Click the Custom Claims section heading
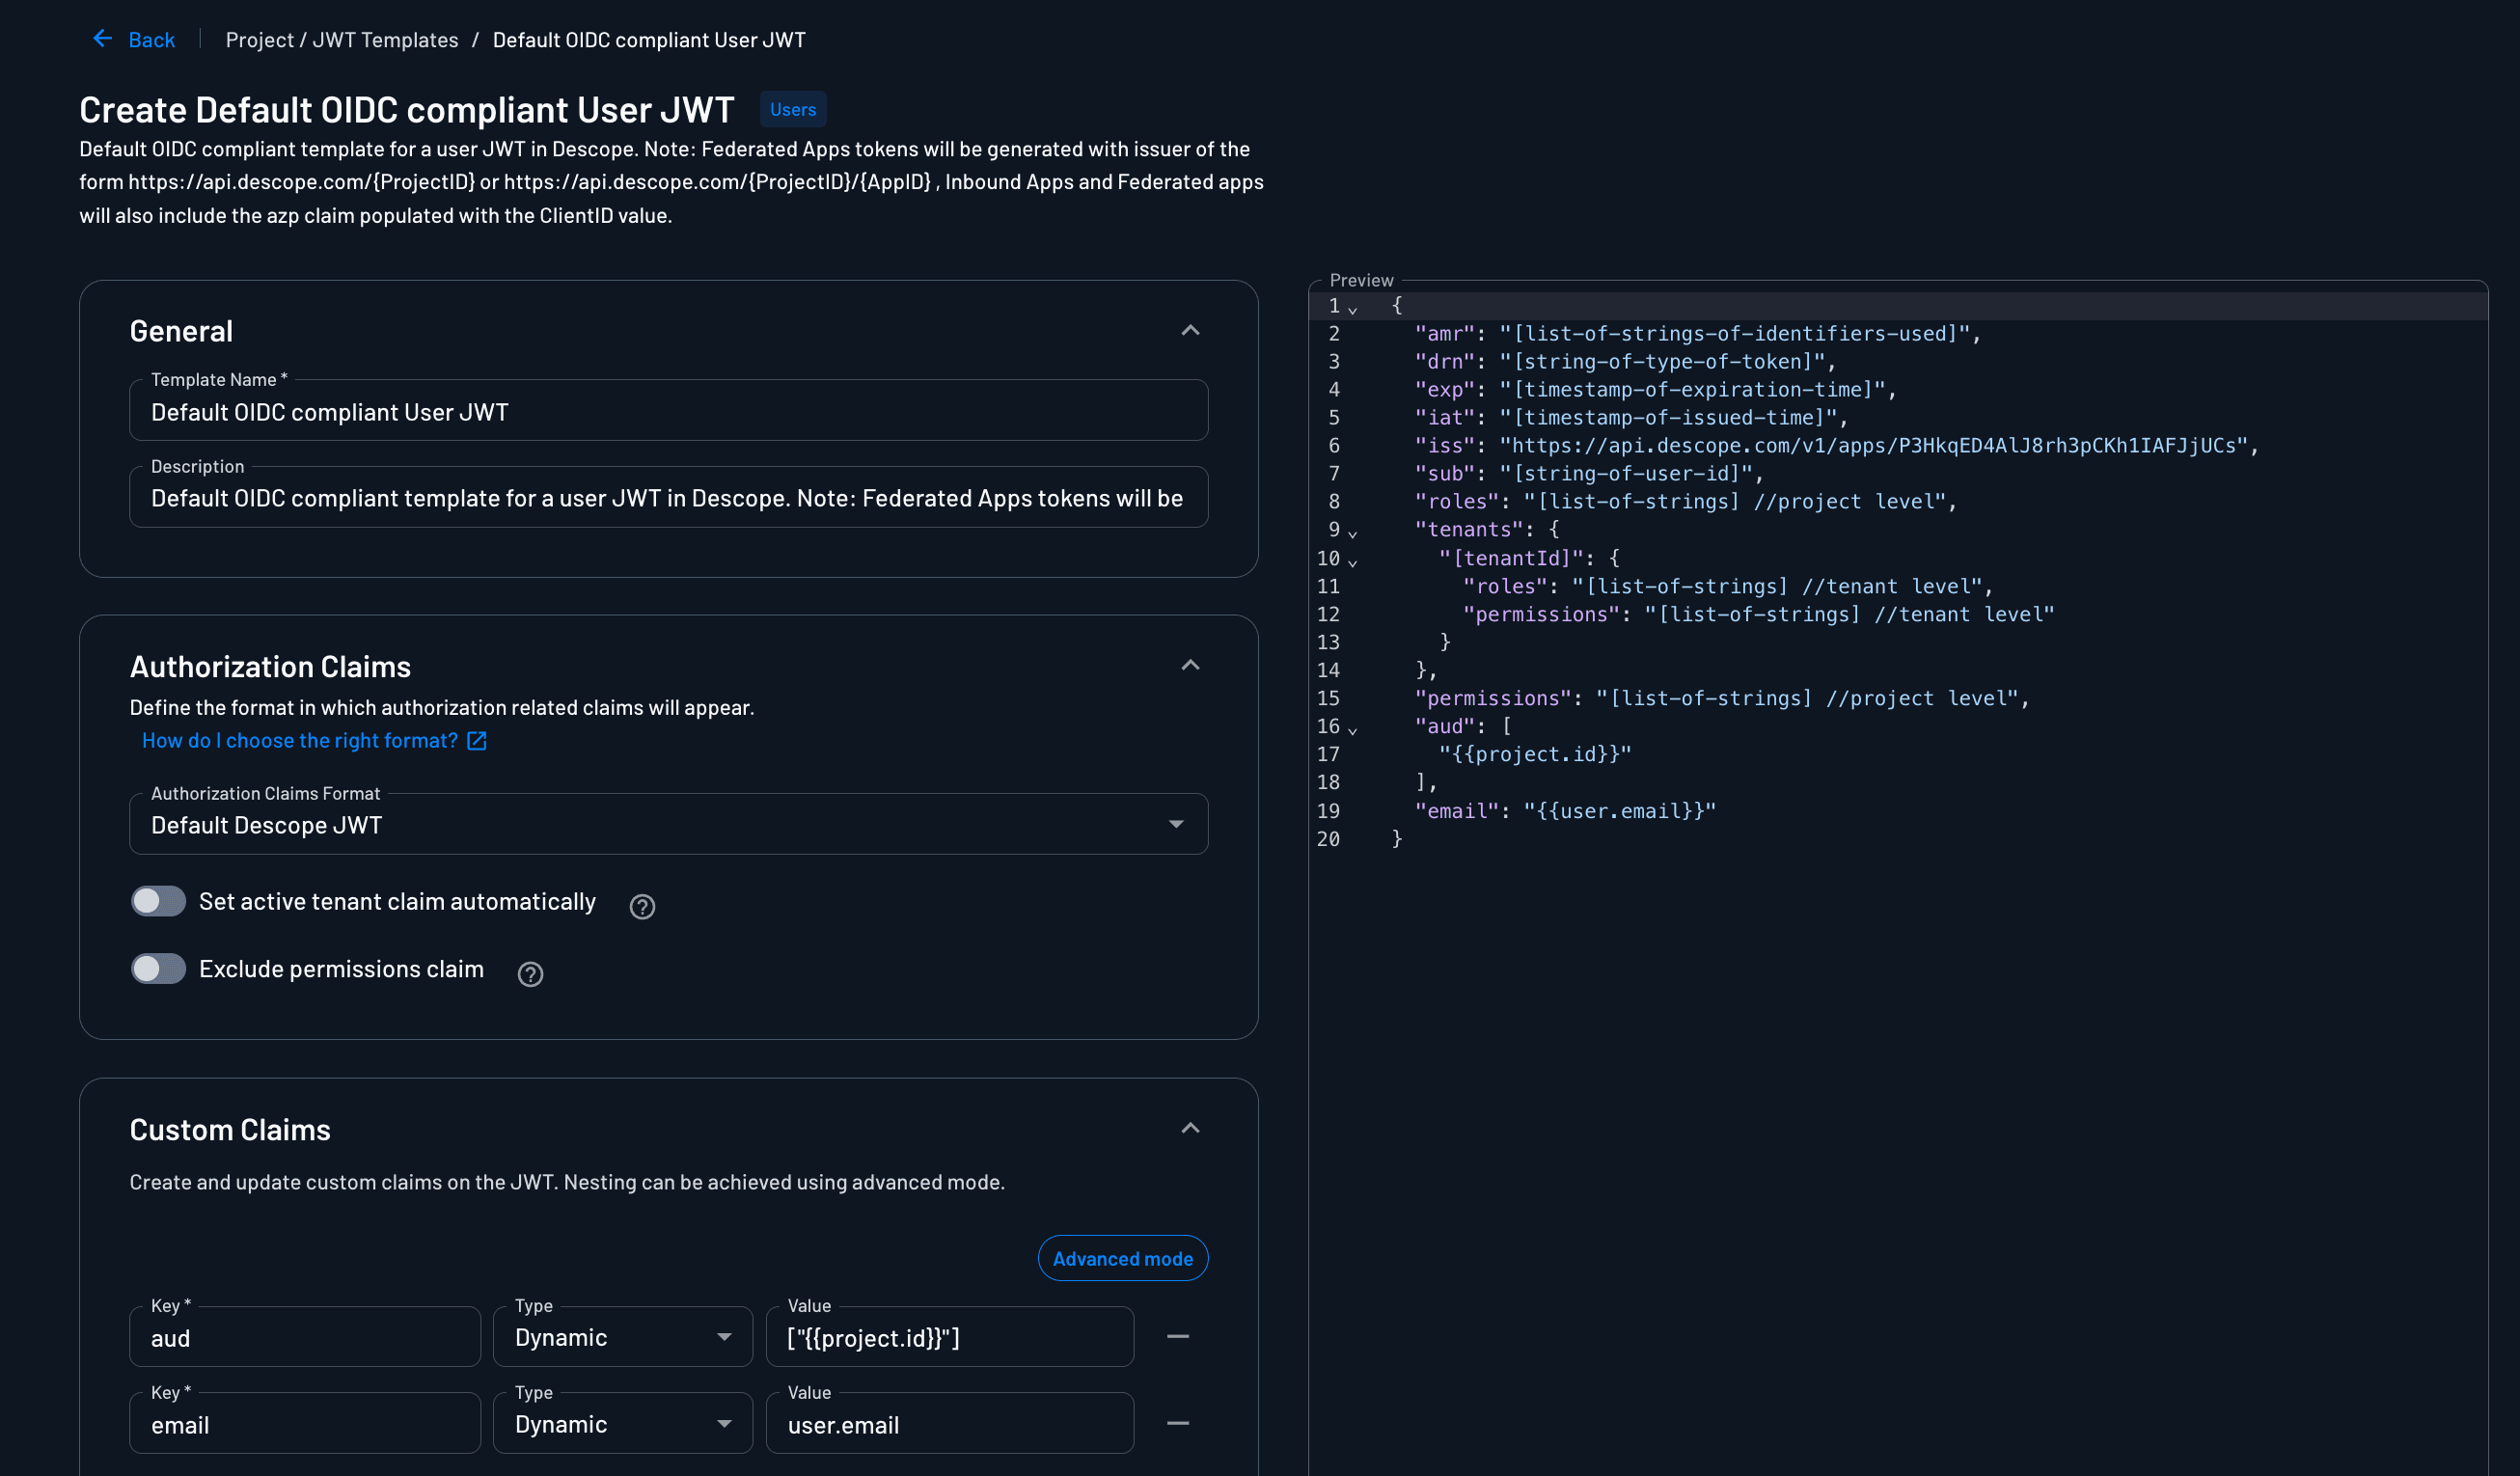Image resolution: width=2520 pixels, height=1476 pixels. 230,1130
